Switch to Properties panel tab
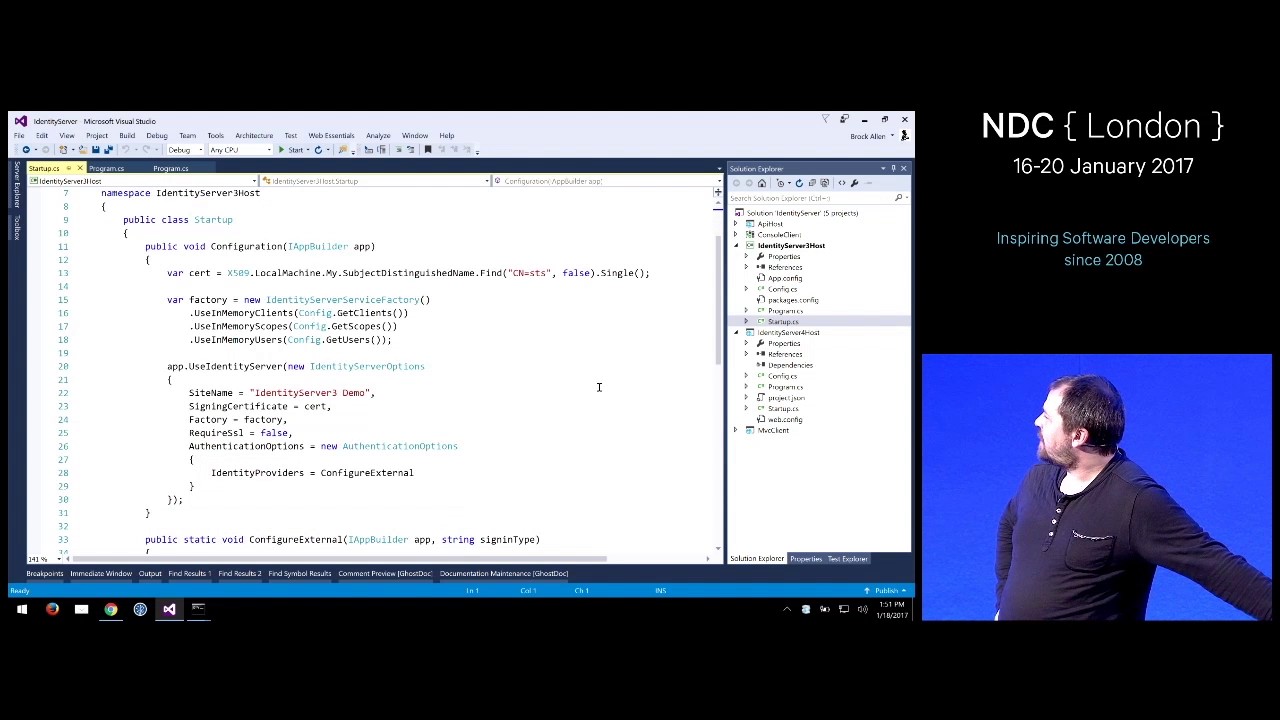Image resolution: width=1280 pixels, height=720 pixels. [806, 559]
